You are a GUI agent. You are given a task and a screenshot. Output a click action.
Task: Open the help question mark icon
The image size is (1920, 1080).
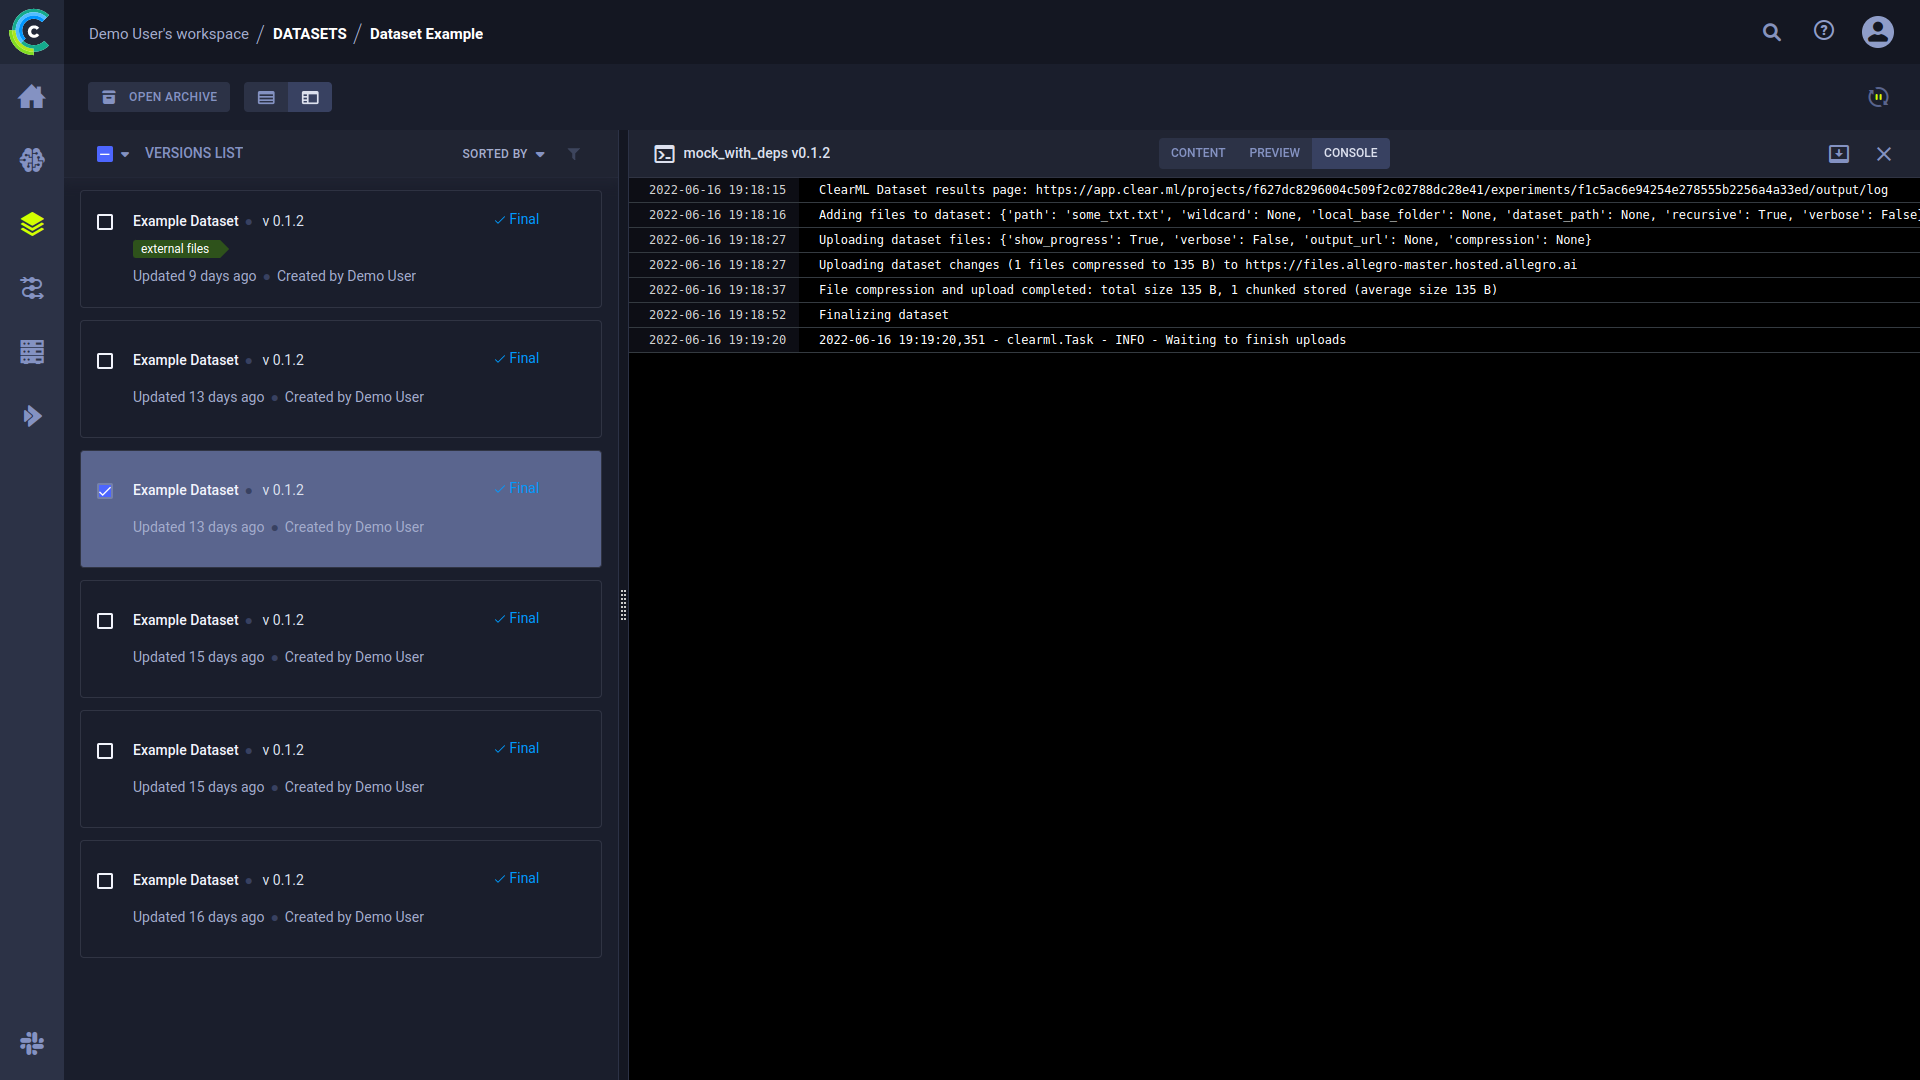click(1824, 31)
